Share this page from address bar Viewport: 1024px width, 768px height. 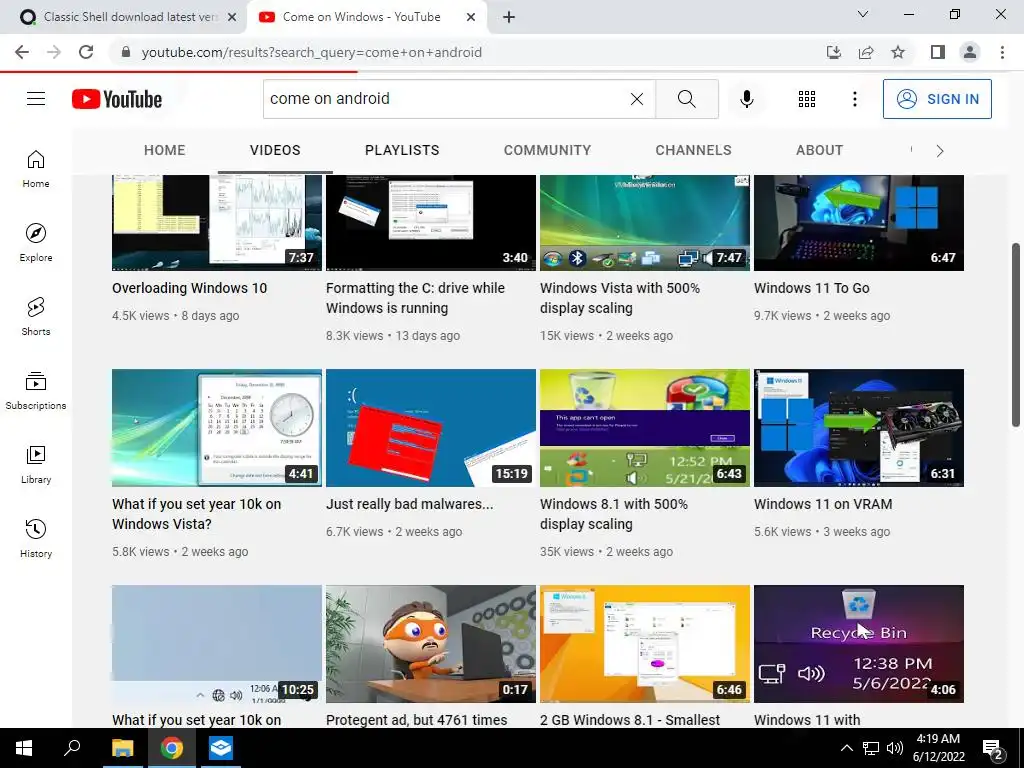pyautogui.click(x=866, y=52)
